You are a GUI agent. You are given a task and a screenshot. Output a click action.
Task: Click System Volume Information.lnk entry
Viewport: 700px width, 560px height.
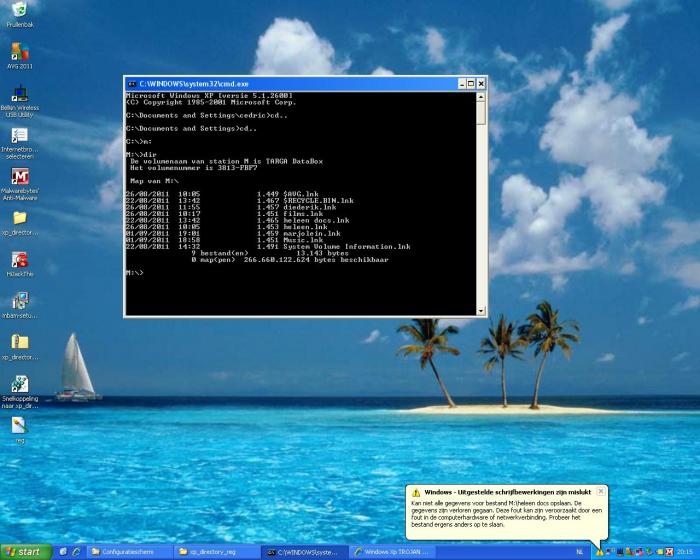click(x=347, y=247)
